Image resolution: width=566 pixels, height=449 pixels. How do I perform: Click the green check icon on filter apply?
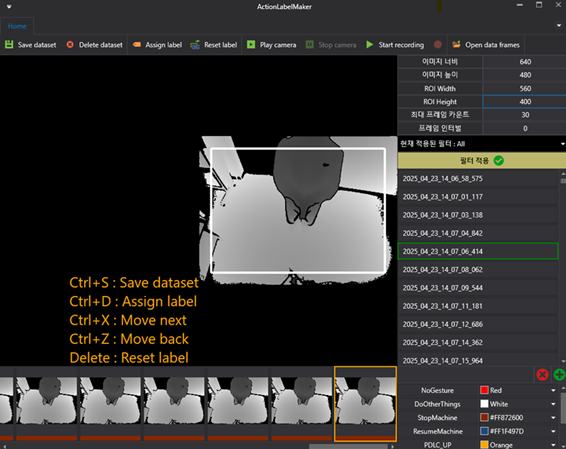498,160
